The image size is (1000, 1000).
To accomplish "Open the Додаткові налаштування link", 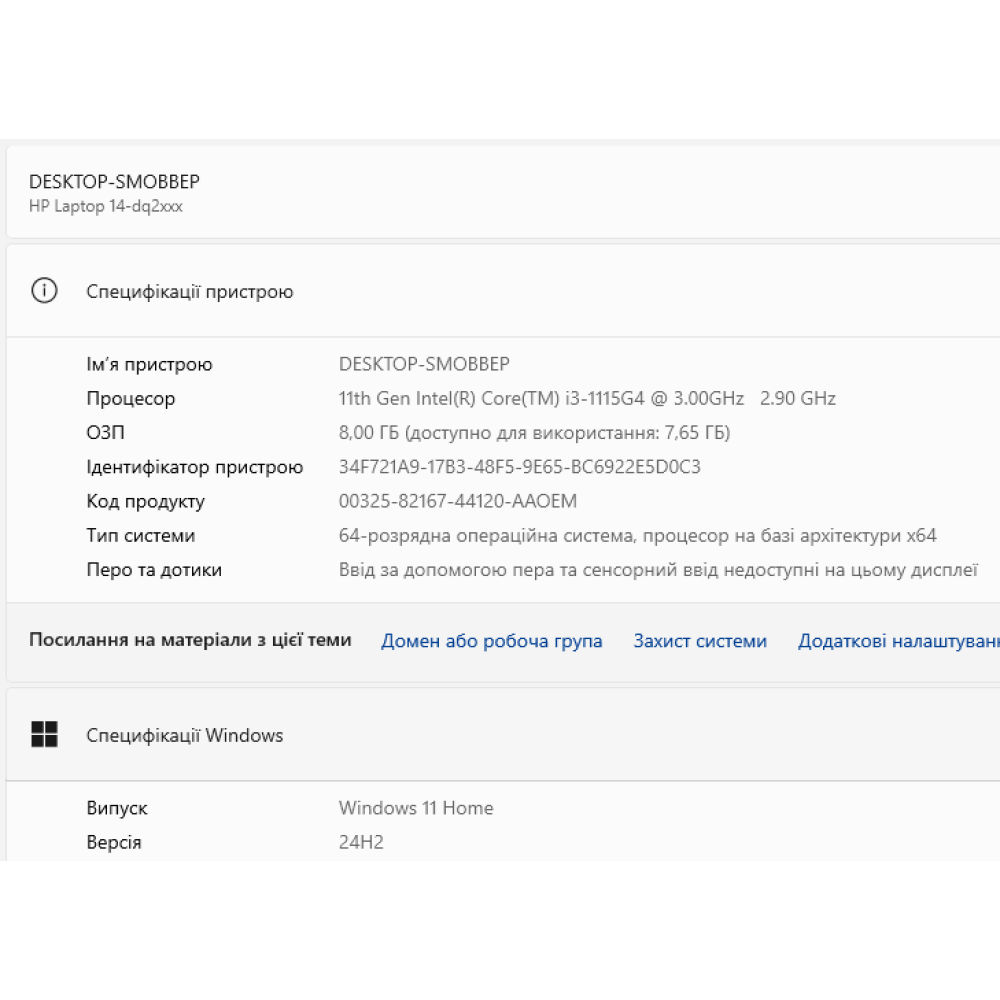I will (897, 641).
